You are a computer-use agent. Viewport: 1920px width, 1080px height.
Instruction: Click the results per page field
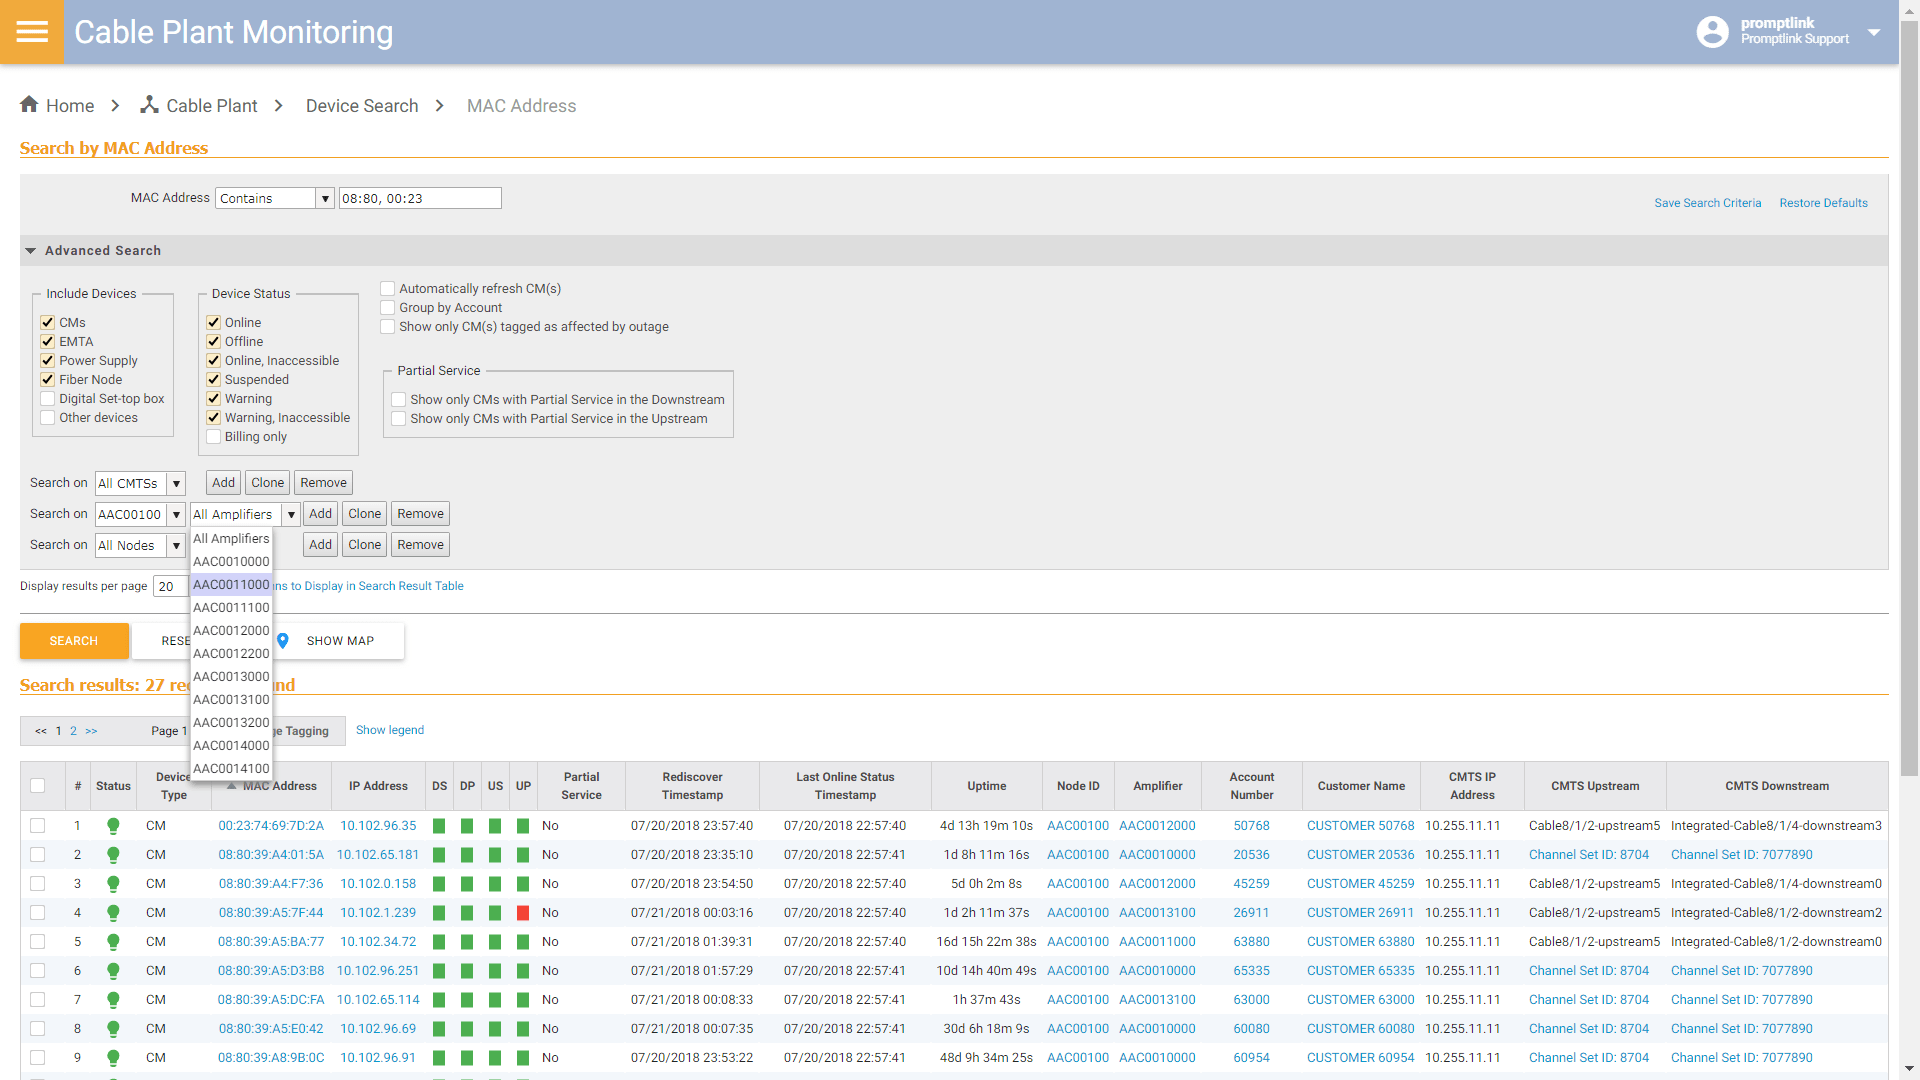170,587
